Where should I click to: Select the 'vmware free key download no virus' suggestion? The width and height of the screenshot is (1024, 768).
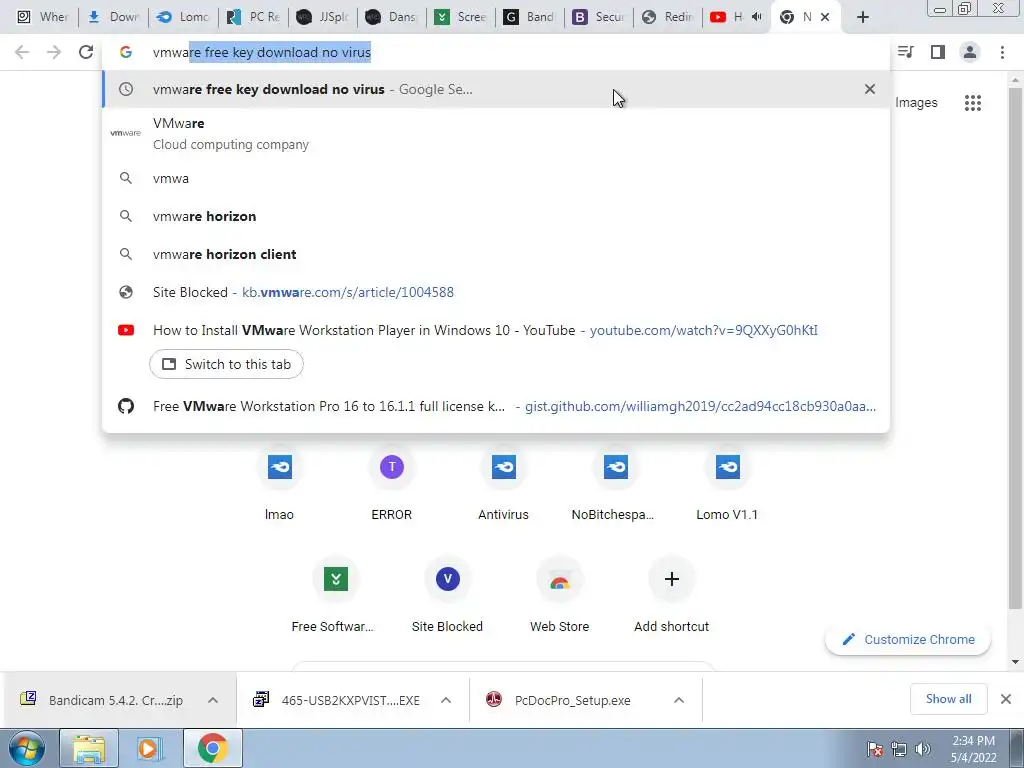pos(496,89)
